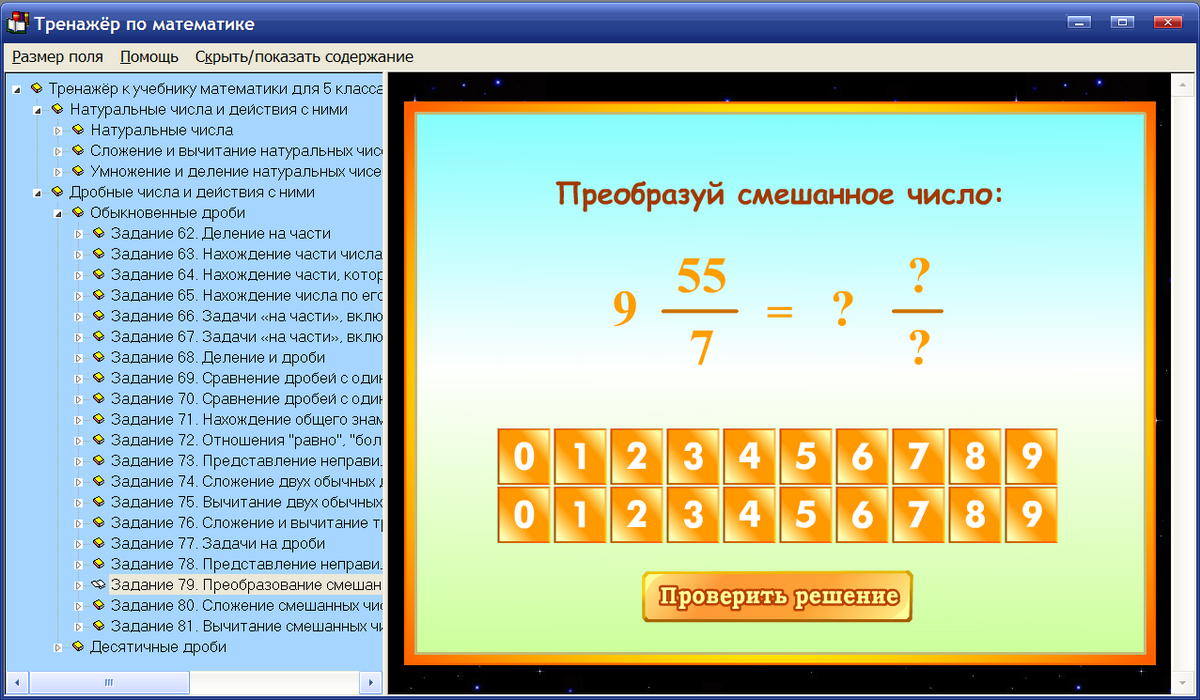1200x700 pixels.
Task: Select digit 7 tile in the top row
Action: point(918,456)
